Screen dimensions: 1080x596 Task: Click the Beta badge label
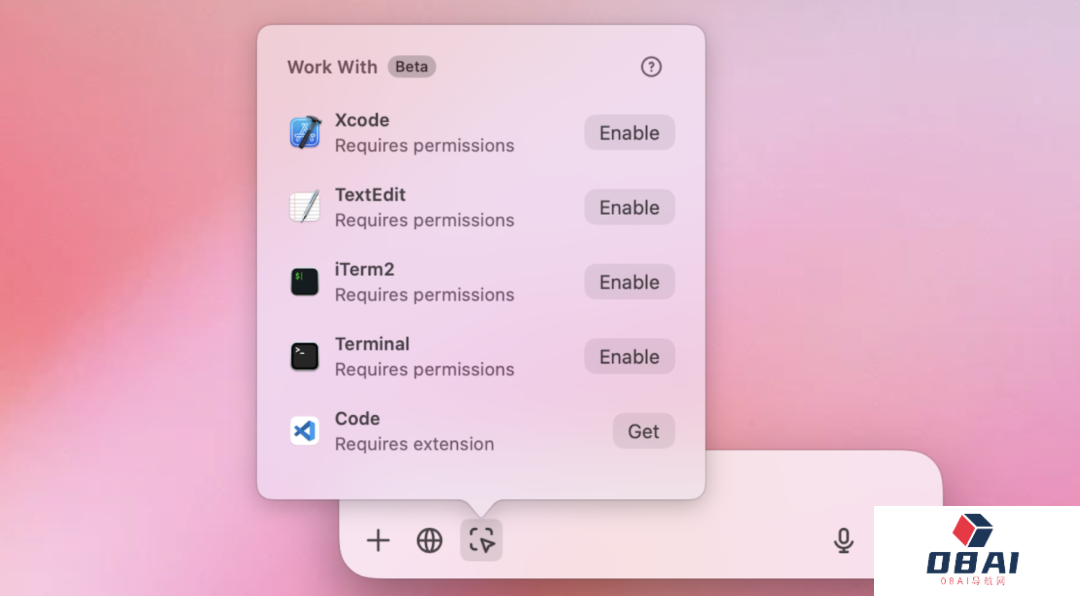(411, 67)
